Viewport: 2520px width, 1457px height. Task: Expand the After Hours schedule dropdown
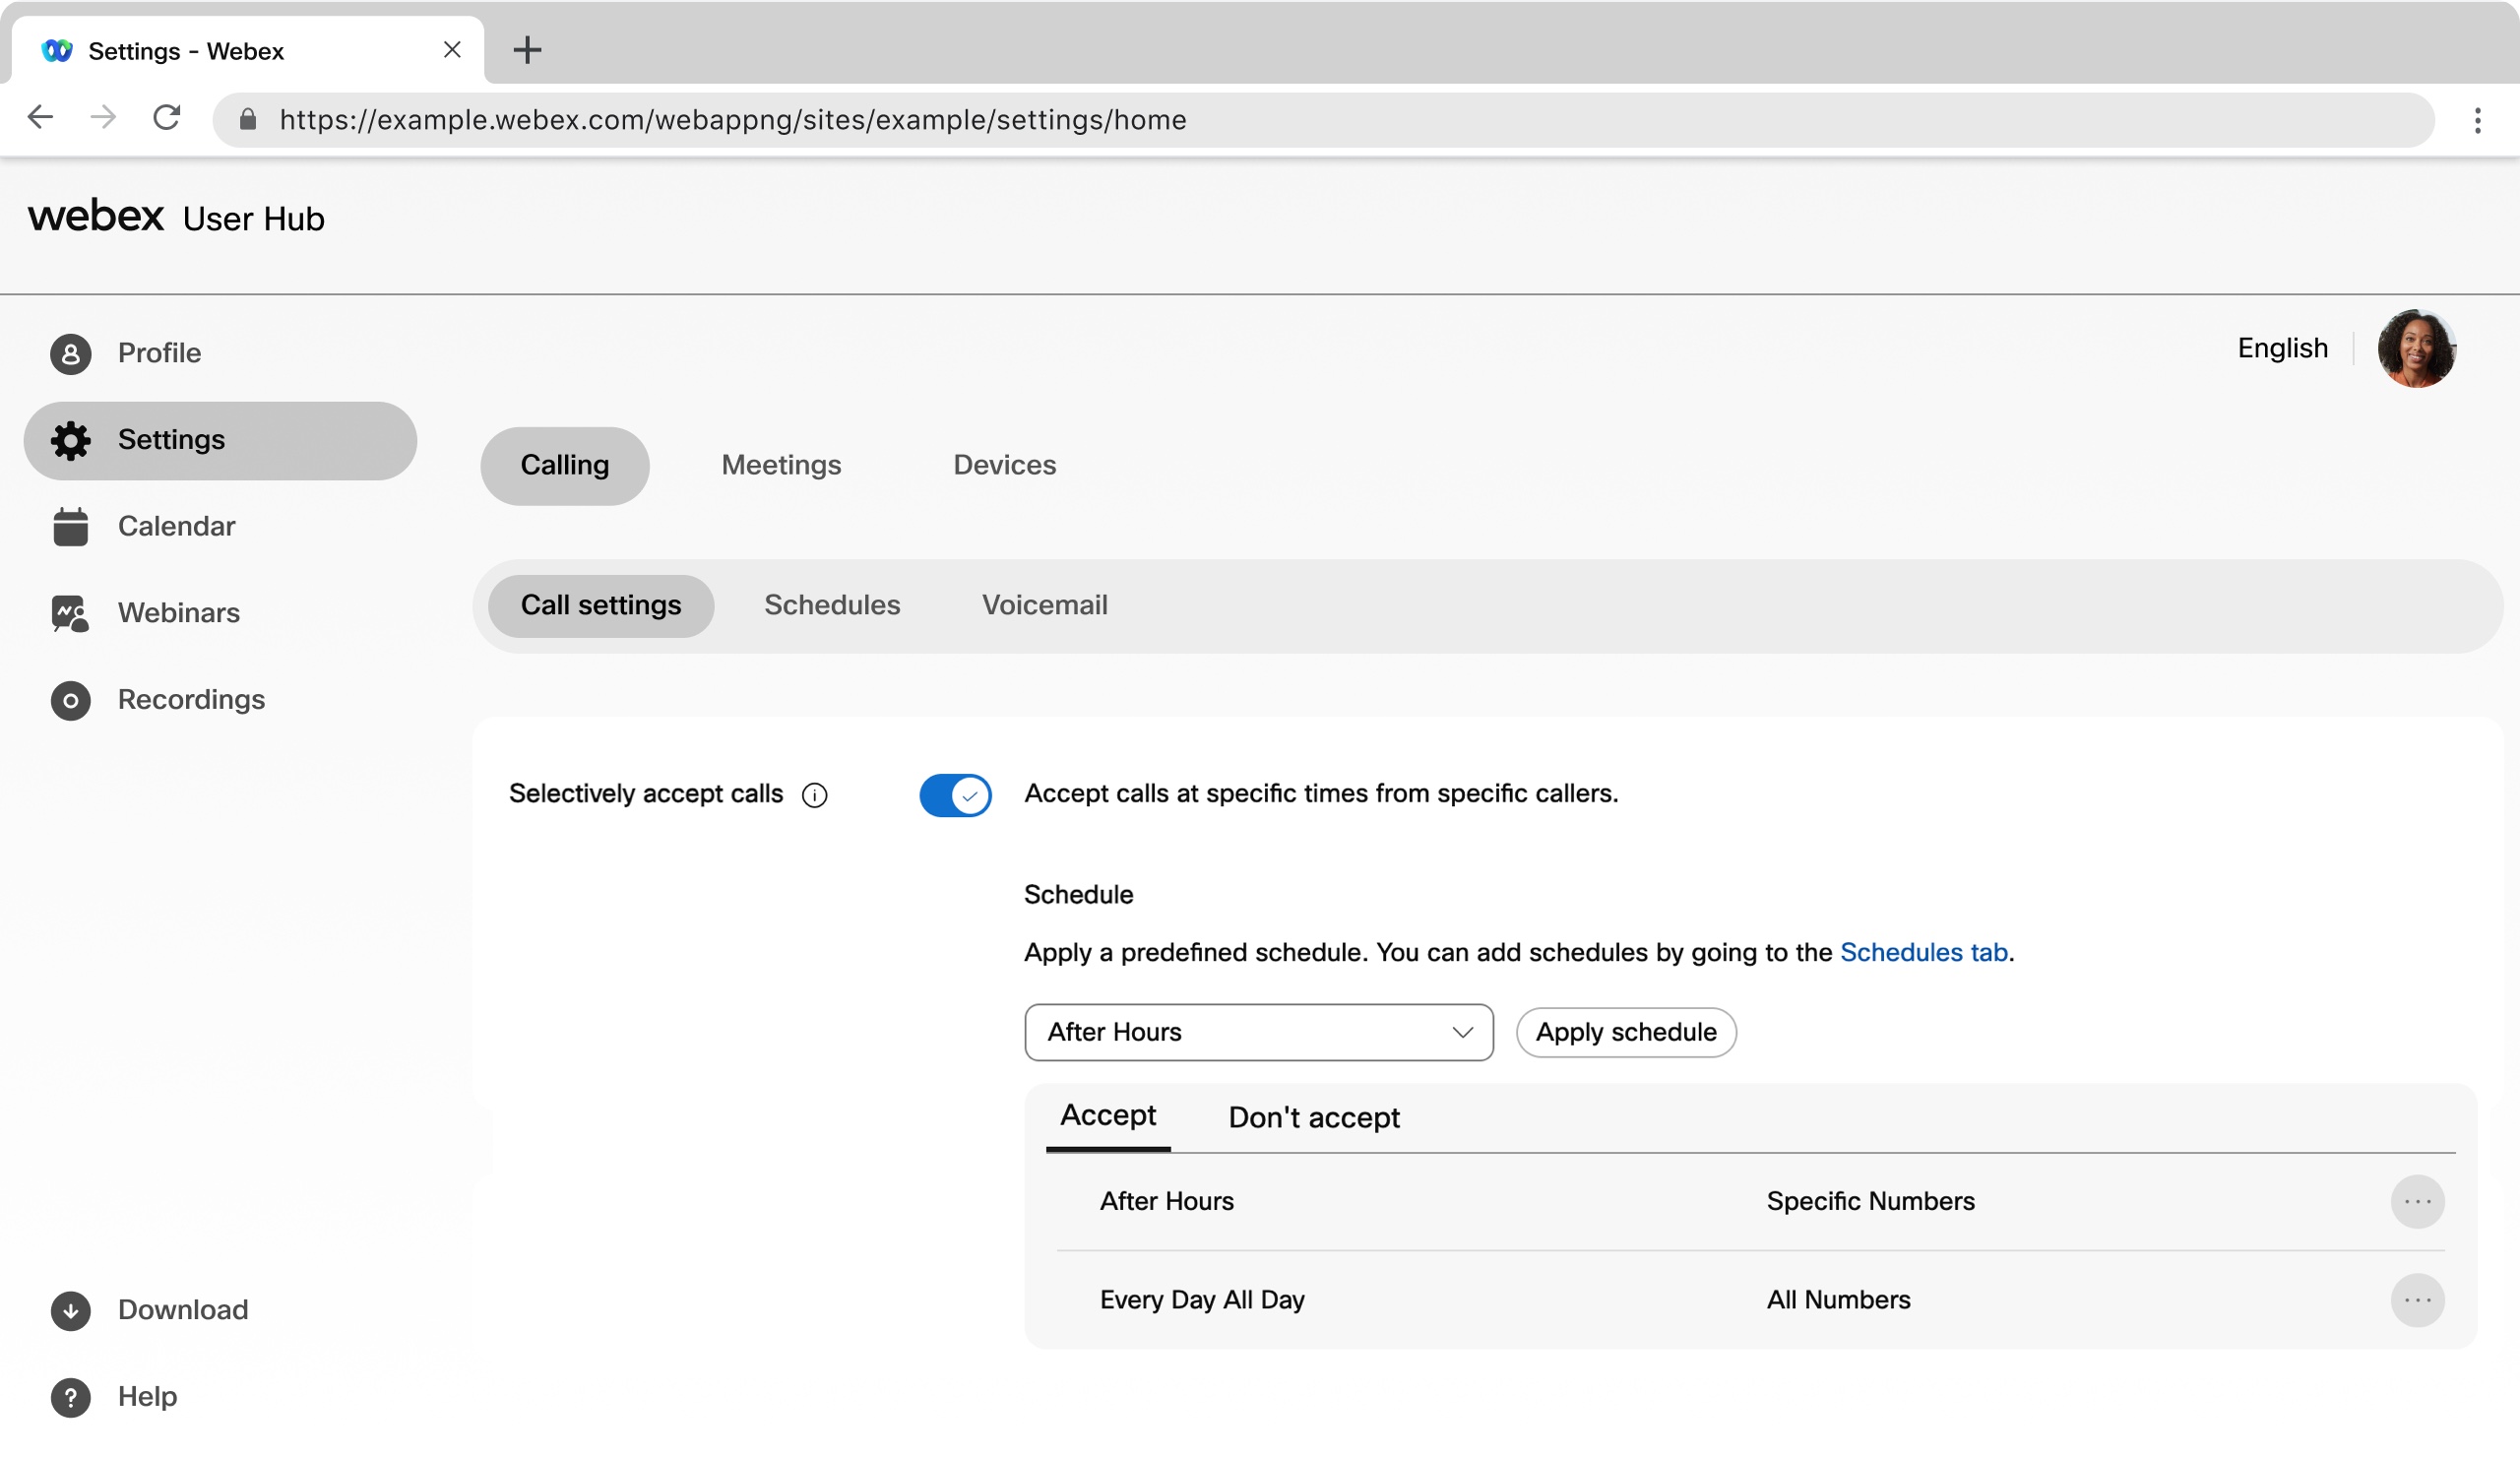1460,1032
